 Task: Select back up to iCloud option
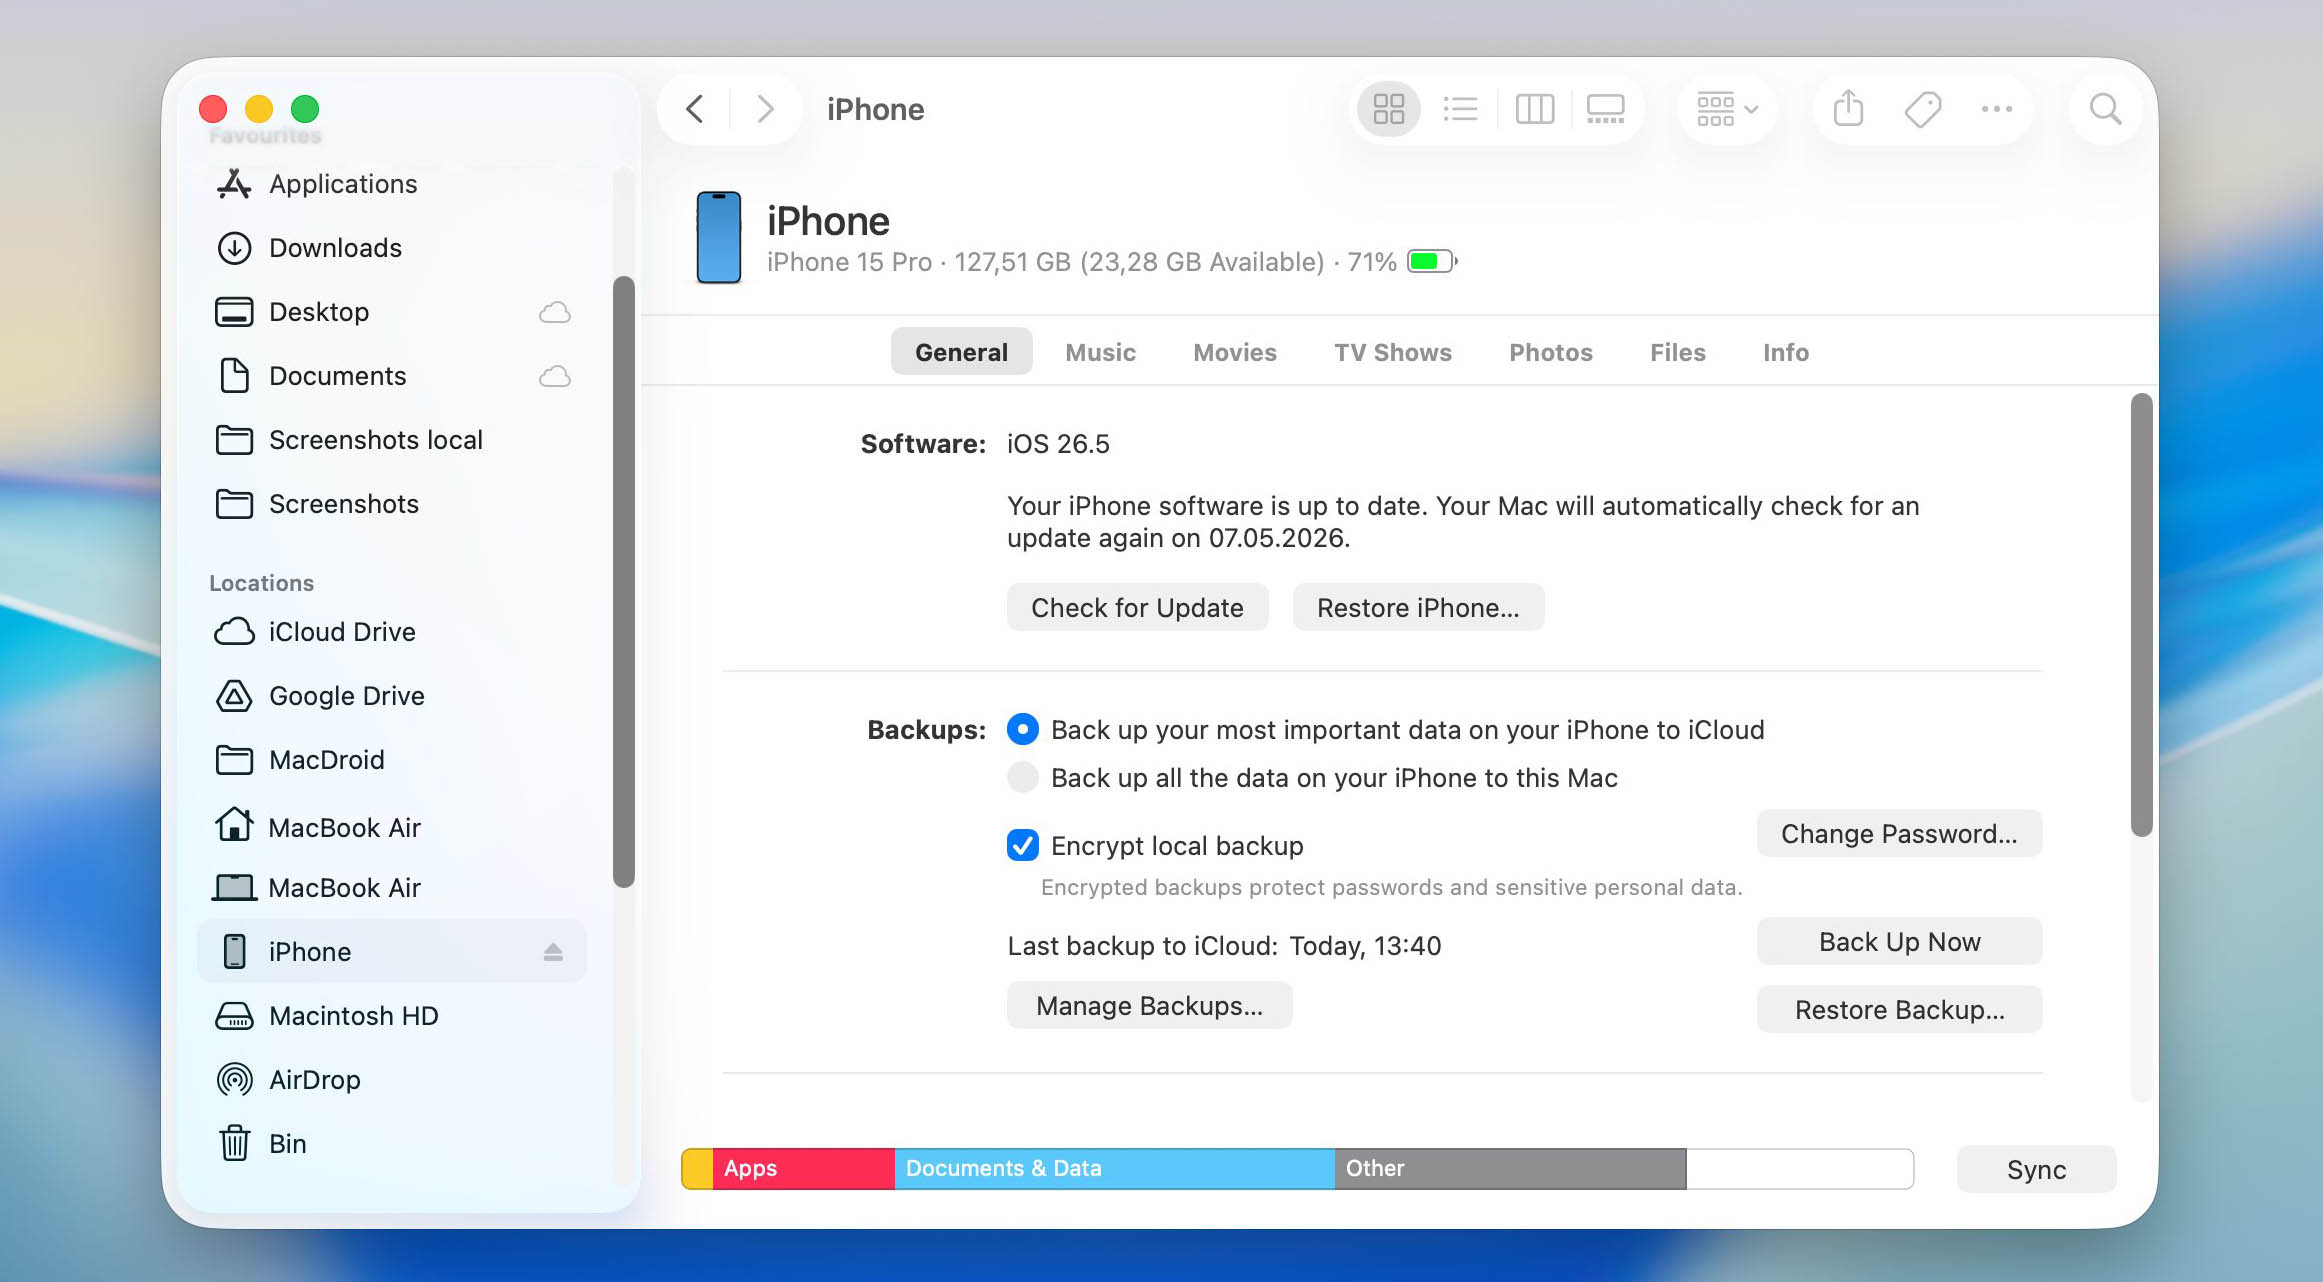[x=1022, y=730]
